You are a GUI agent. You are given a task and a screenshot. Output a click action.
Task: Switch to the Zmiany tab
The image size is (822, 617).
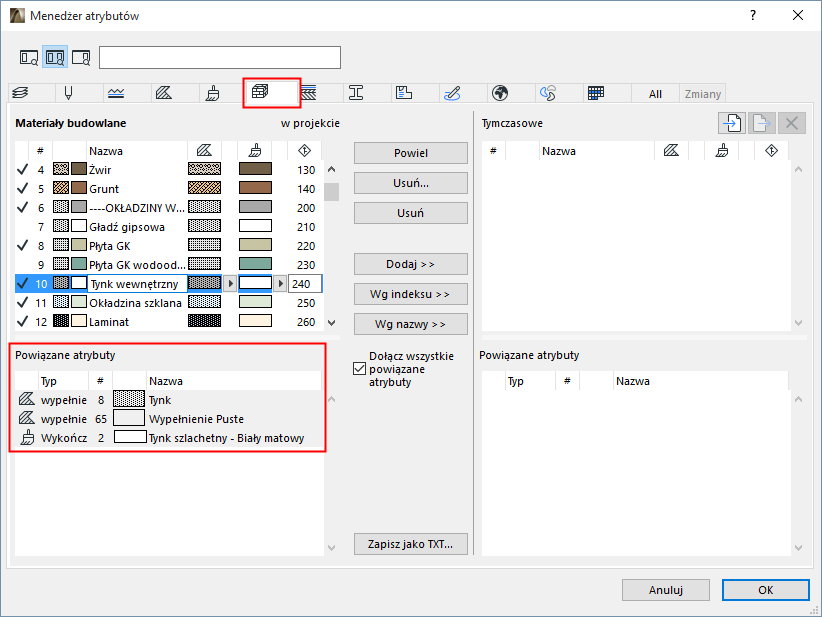tap(703, 94)
